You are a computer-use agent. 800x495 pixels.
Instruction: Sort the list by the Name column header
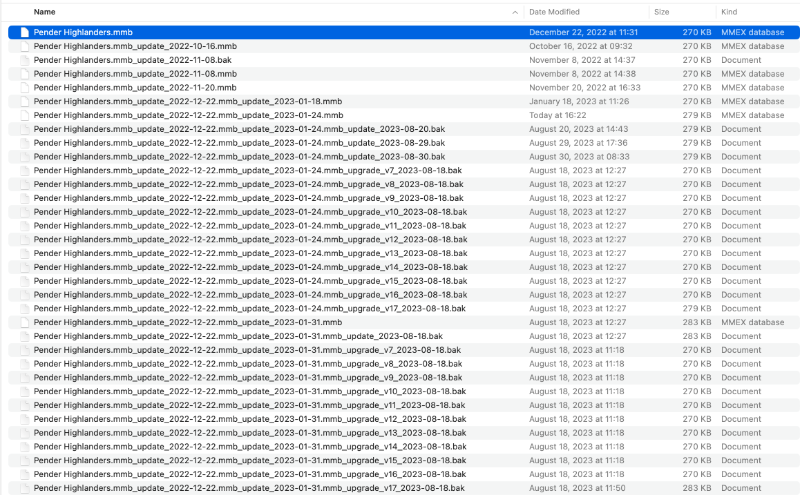pos(44,12)
